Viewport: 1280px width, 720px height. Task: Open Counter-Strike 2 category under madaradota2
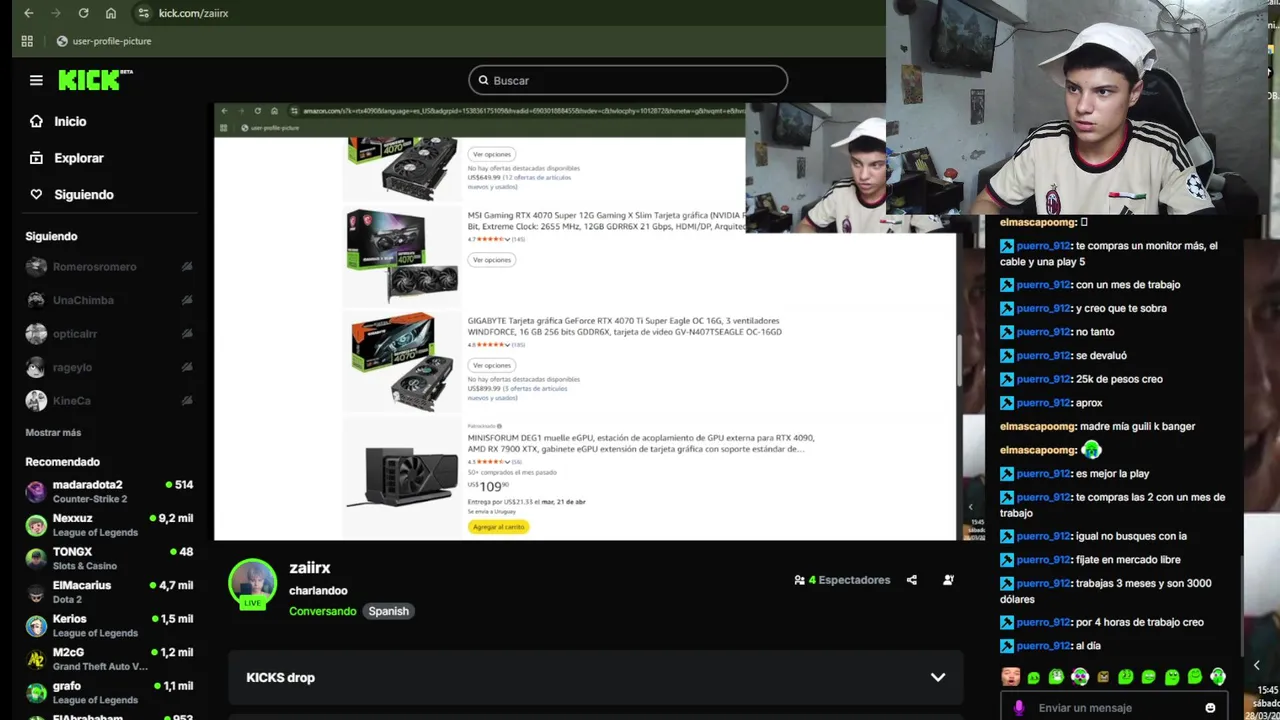pos(90,499)
